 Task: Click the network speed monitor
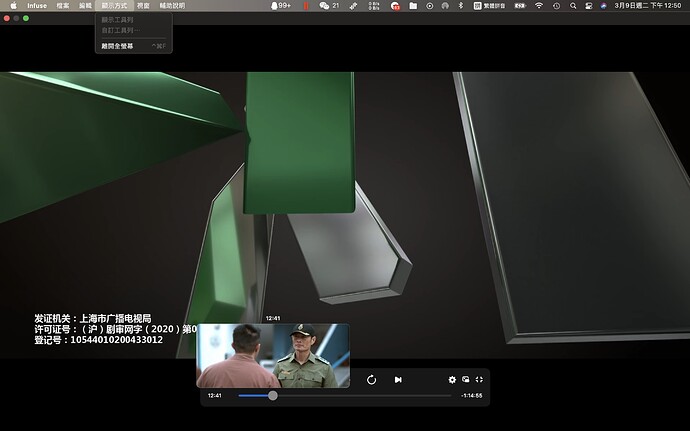coord(374,6)
